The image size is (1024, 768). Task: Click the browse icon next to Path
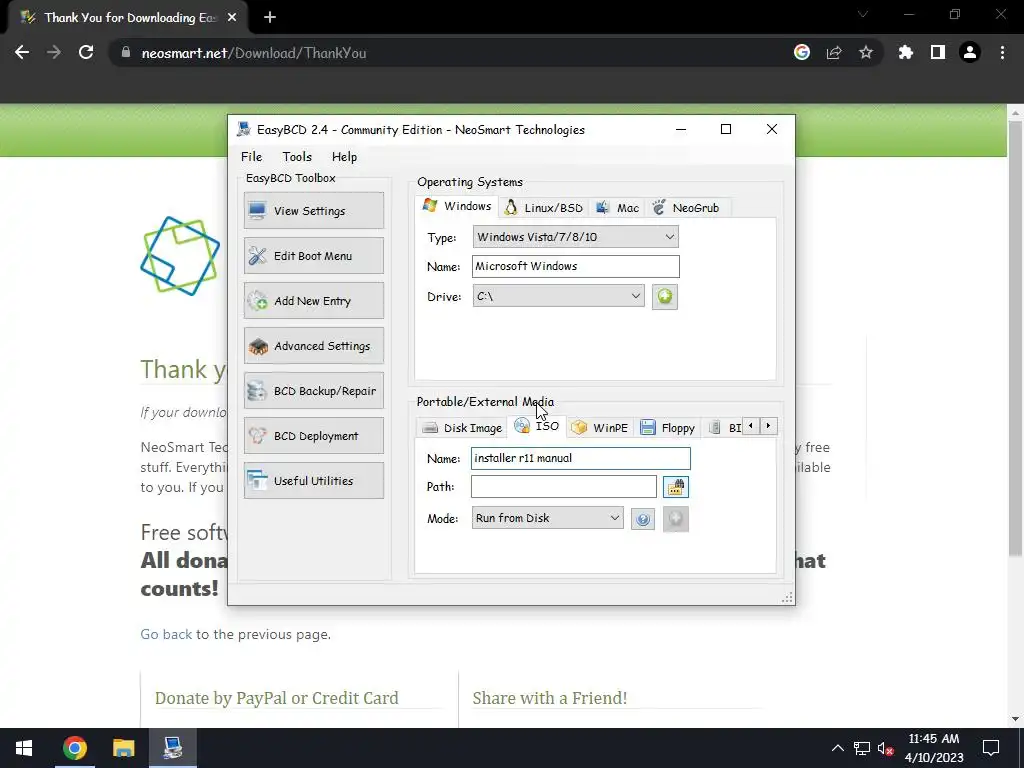pyautogui.click(x=676, y=487)
